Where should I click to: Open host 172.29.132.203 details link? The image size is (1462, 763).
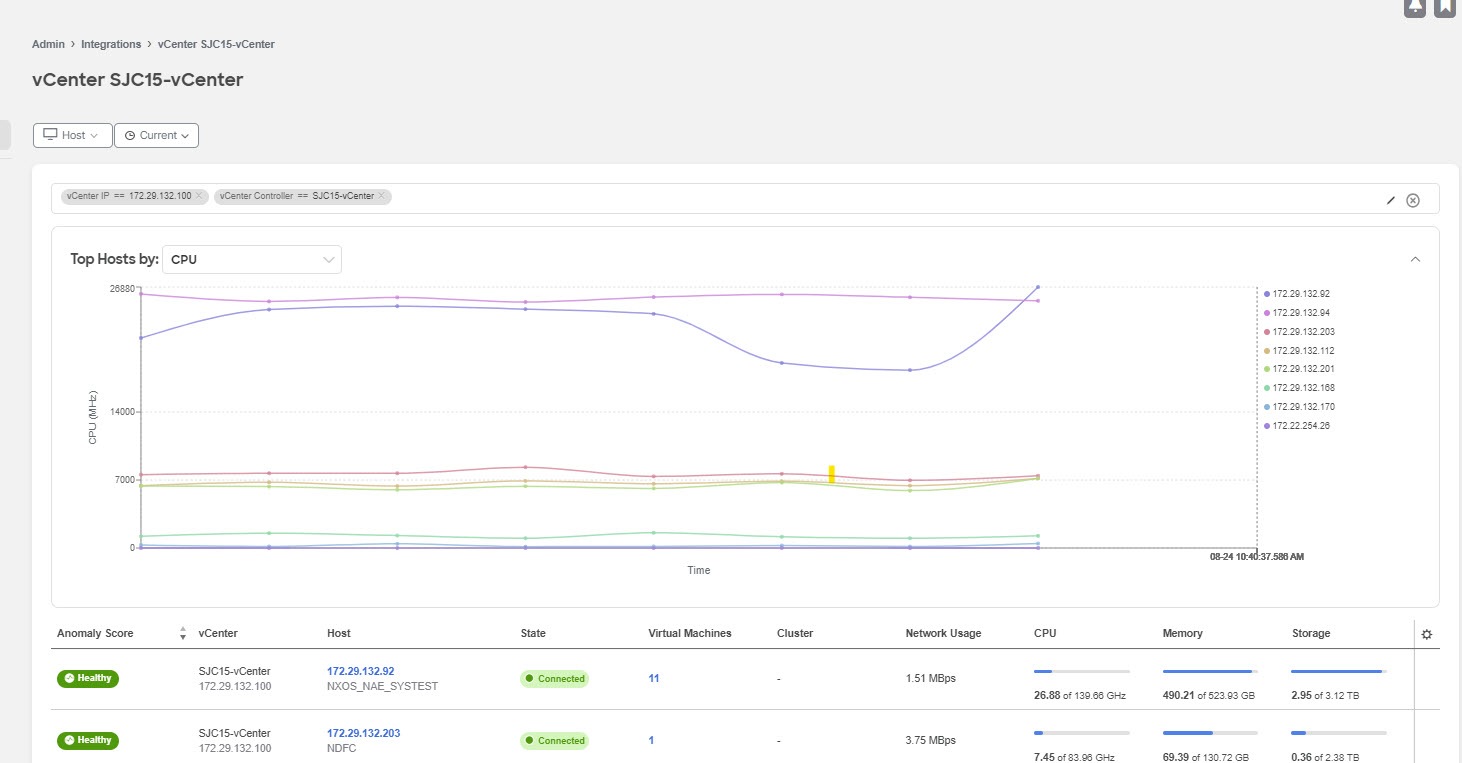pyautogui.click(x=363, y=732)
